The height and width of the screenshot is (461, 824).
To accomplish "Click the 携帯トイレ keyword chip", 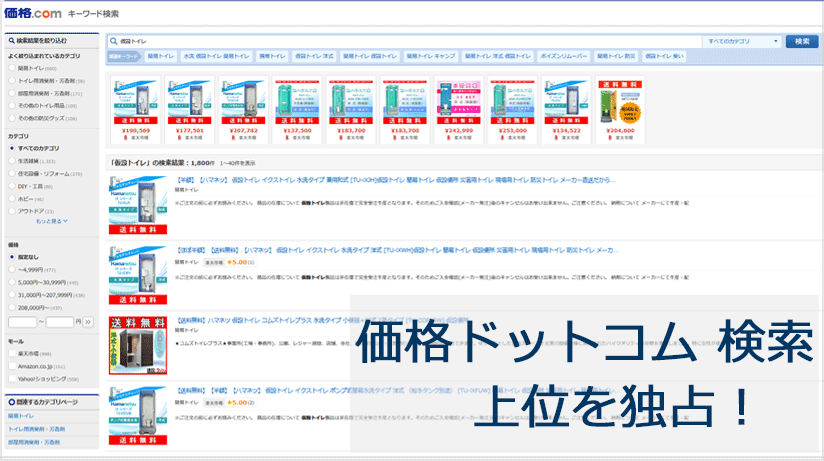I will point(272,56).
